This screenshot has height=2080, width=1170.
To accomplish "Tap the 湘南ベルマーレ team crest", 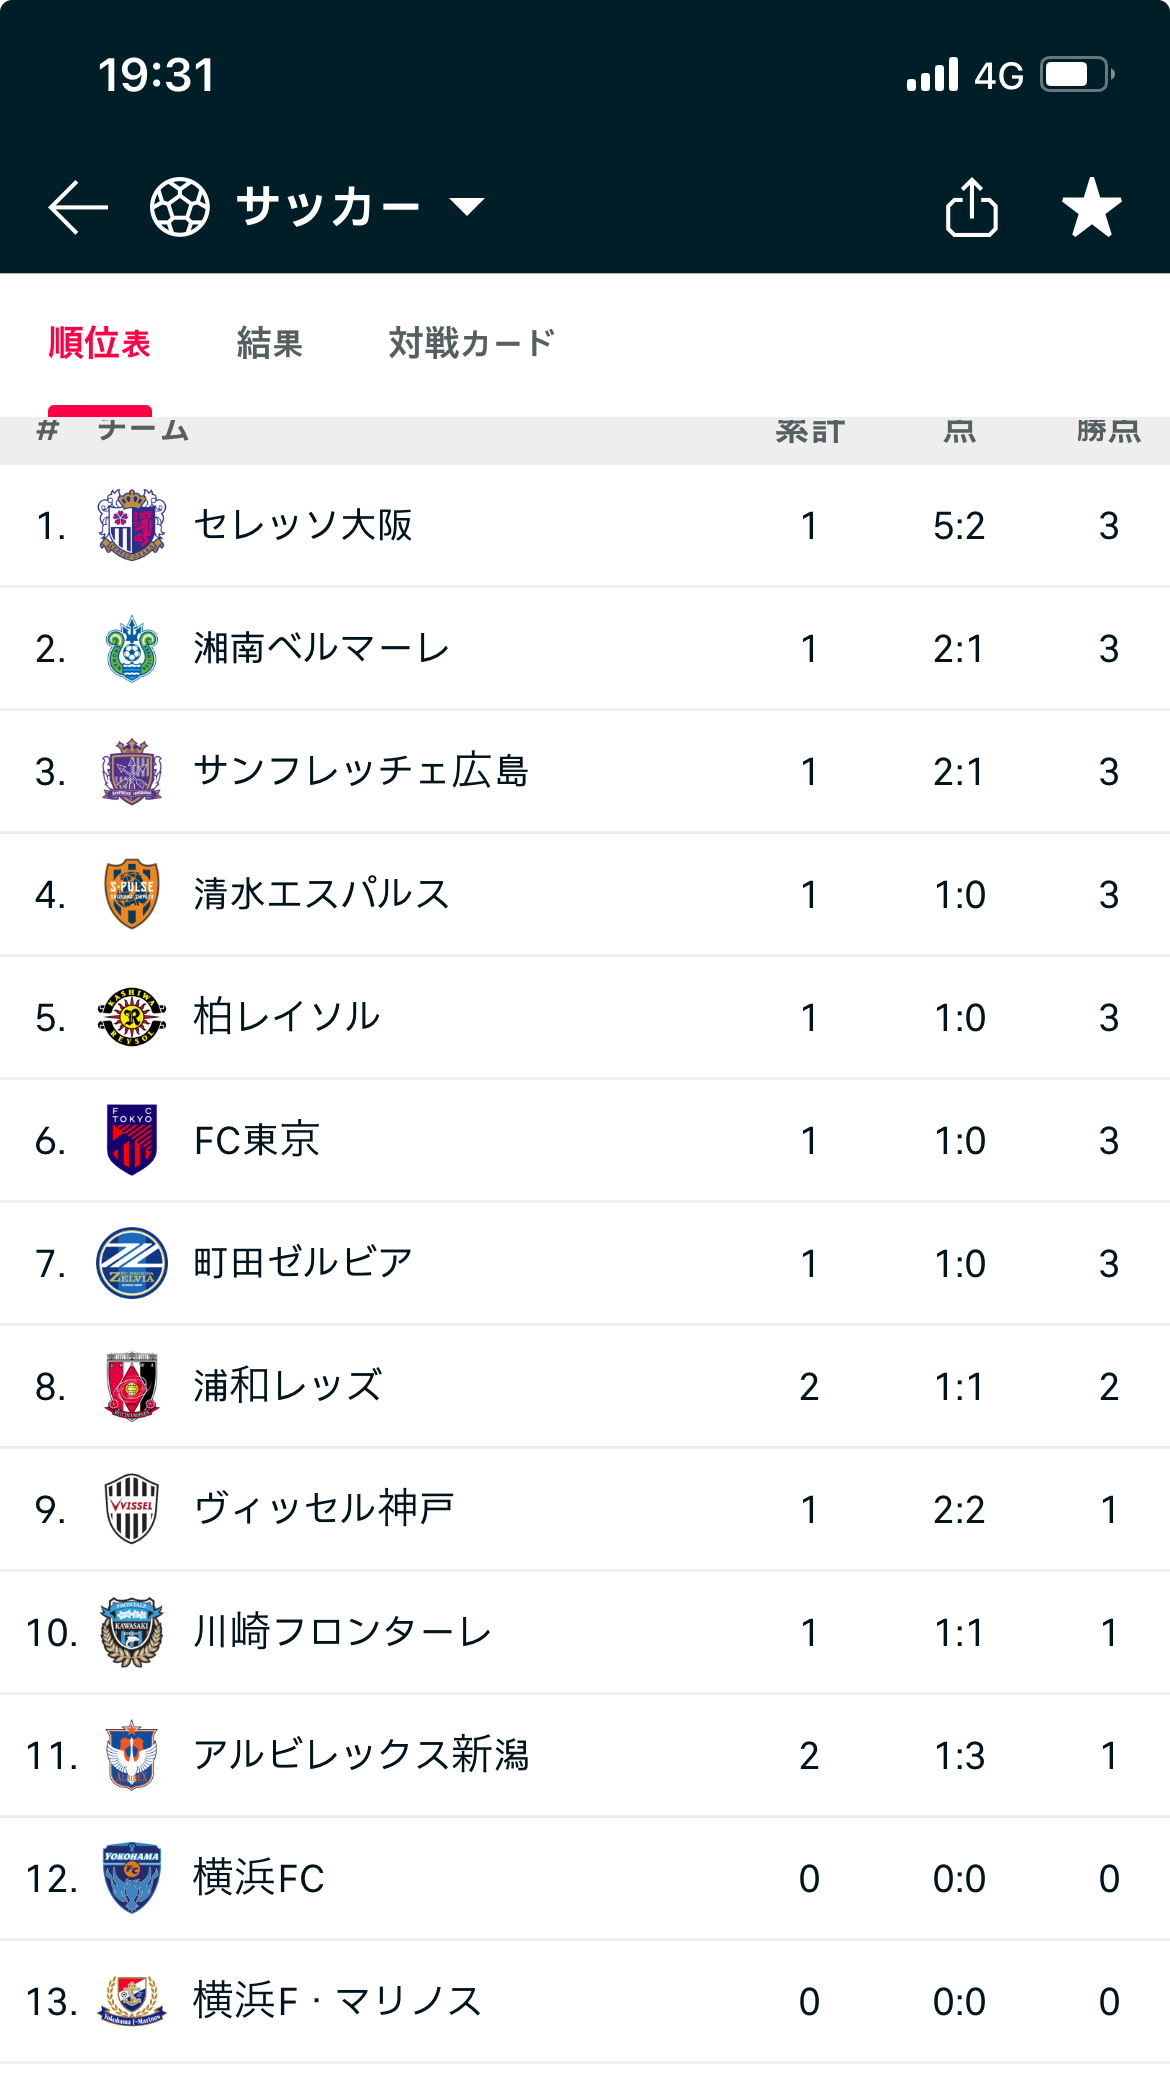I will [x=132, y=648].
